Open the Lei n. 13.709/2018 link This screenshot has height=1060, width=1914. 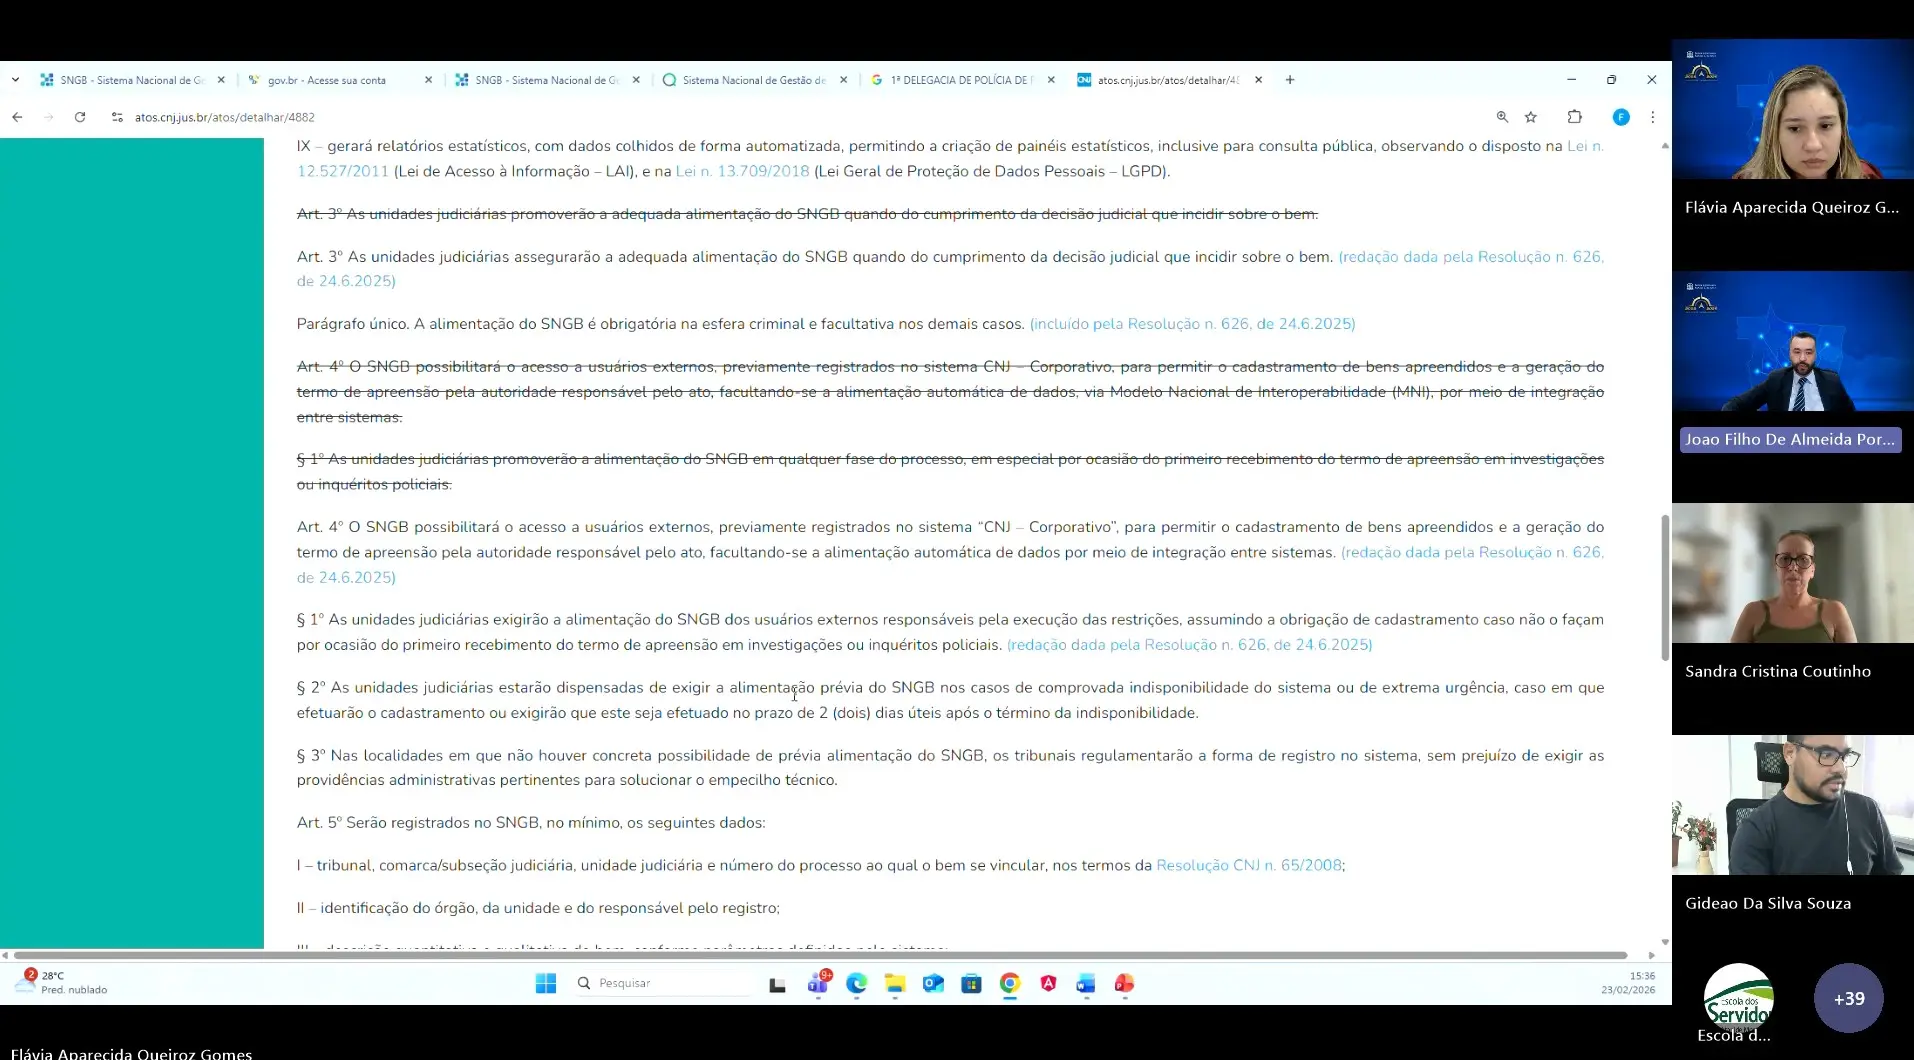742,171
